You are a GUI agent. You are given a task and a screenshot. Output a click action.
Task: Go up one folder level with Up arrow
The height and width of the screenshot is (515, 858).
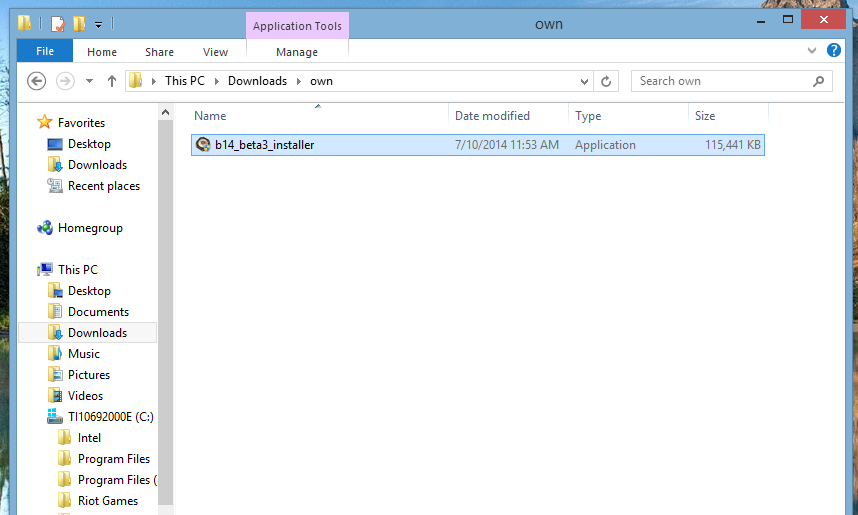(112, 81)
